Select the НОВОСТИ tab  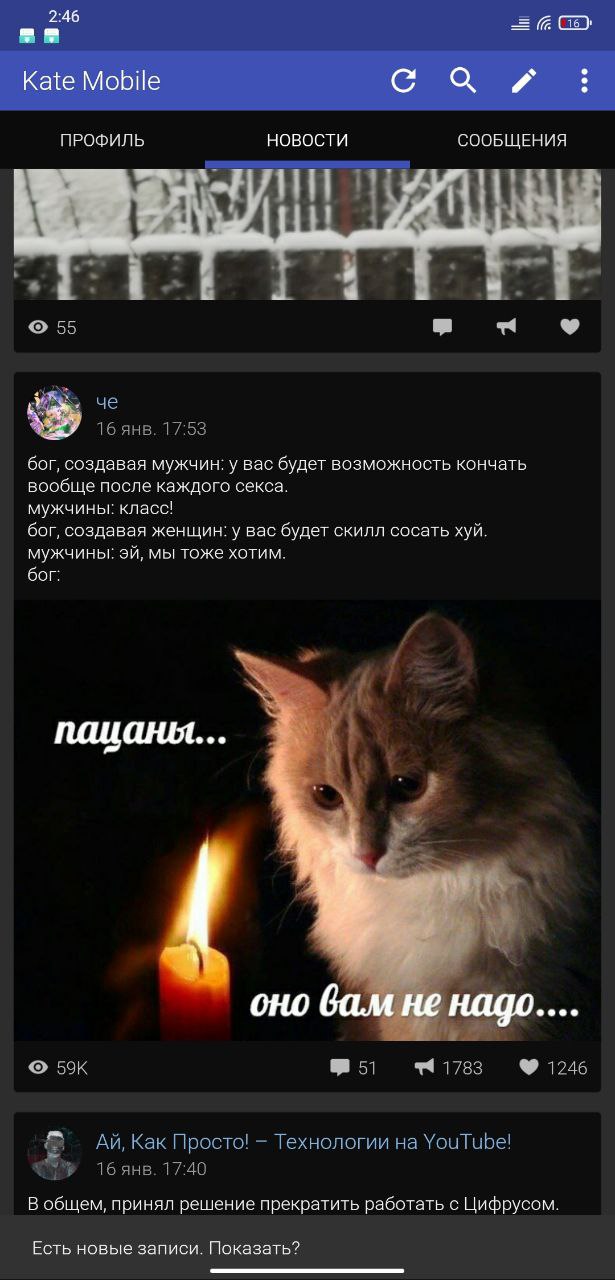point(307,140)
